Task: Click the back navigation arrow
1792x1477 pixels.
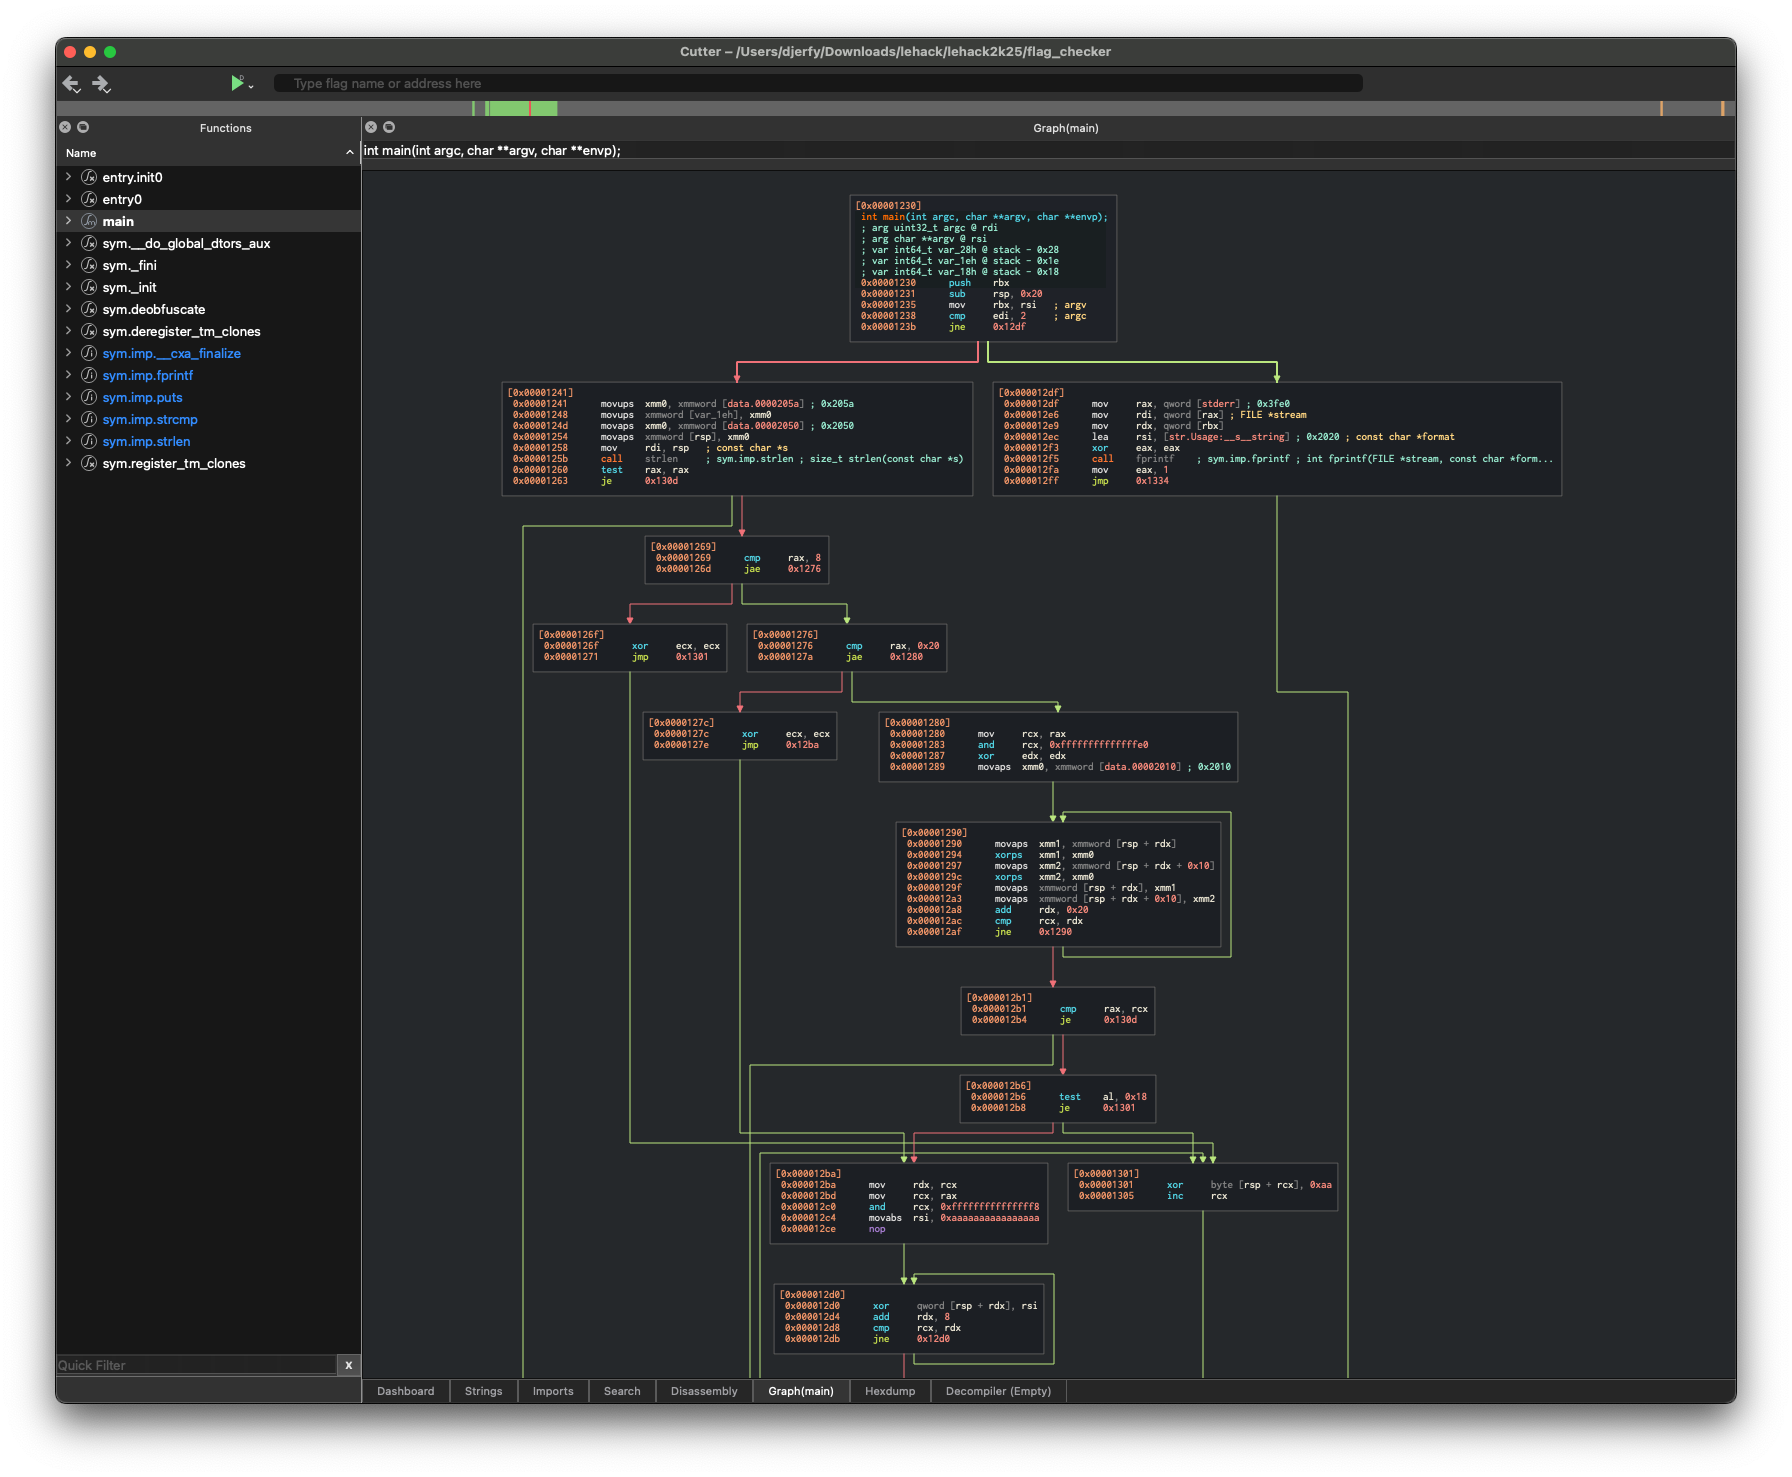Action: pyautogui.click(x=71, y=84)
